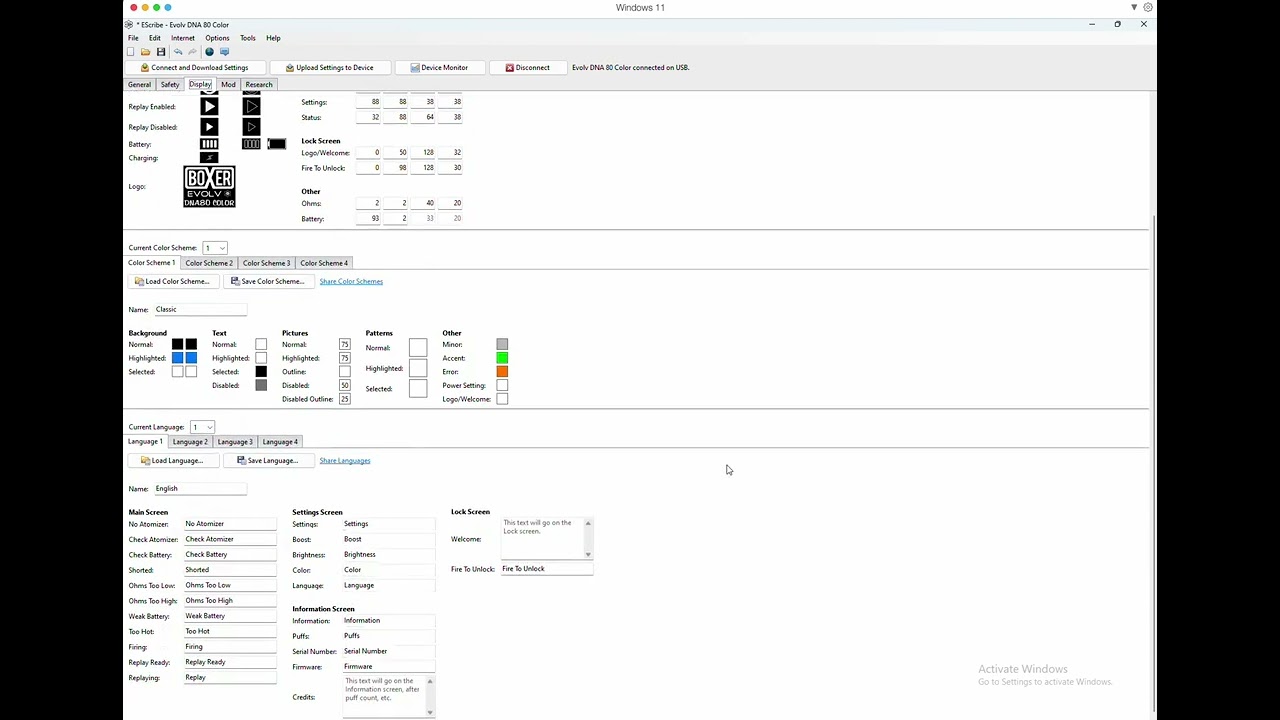Click the language Name field English
Image resolution: width=1280 pixels, height=720 pixels.
[x=200, y=489]
